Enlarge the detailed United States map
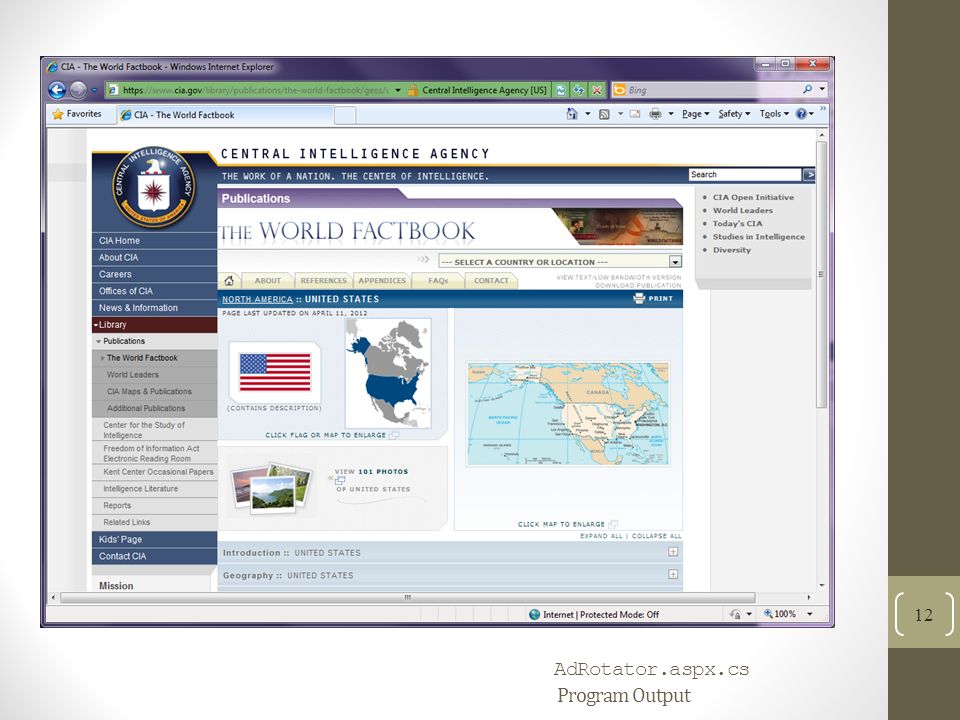This screenshot has height=720, width=960. click(x=568, y=414)
